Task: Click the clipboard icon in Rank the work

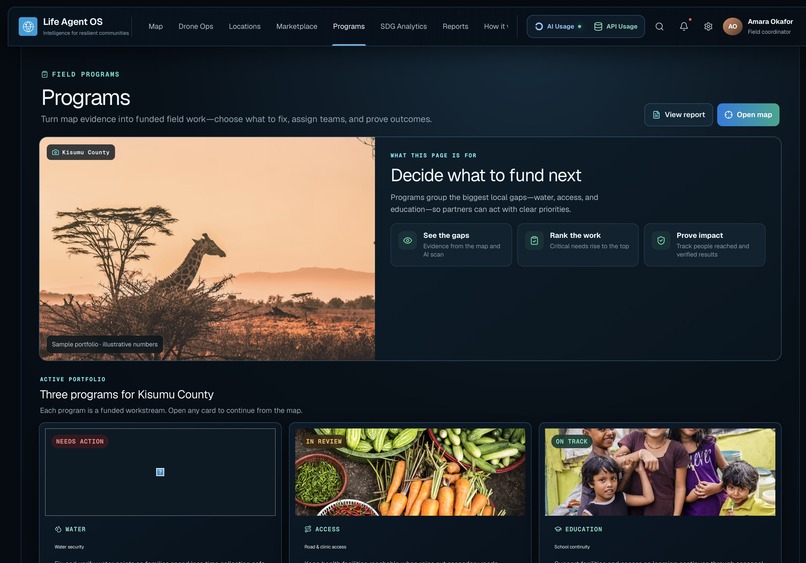Action: coord(534,240)
